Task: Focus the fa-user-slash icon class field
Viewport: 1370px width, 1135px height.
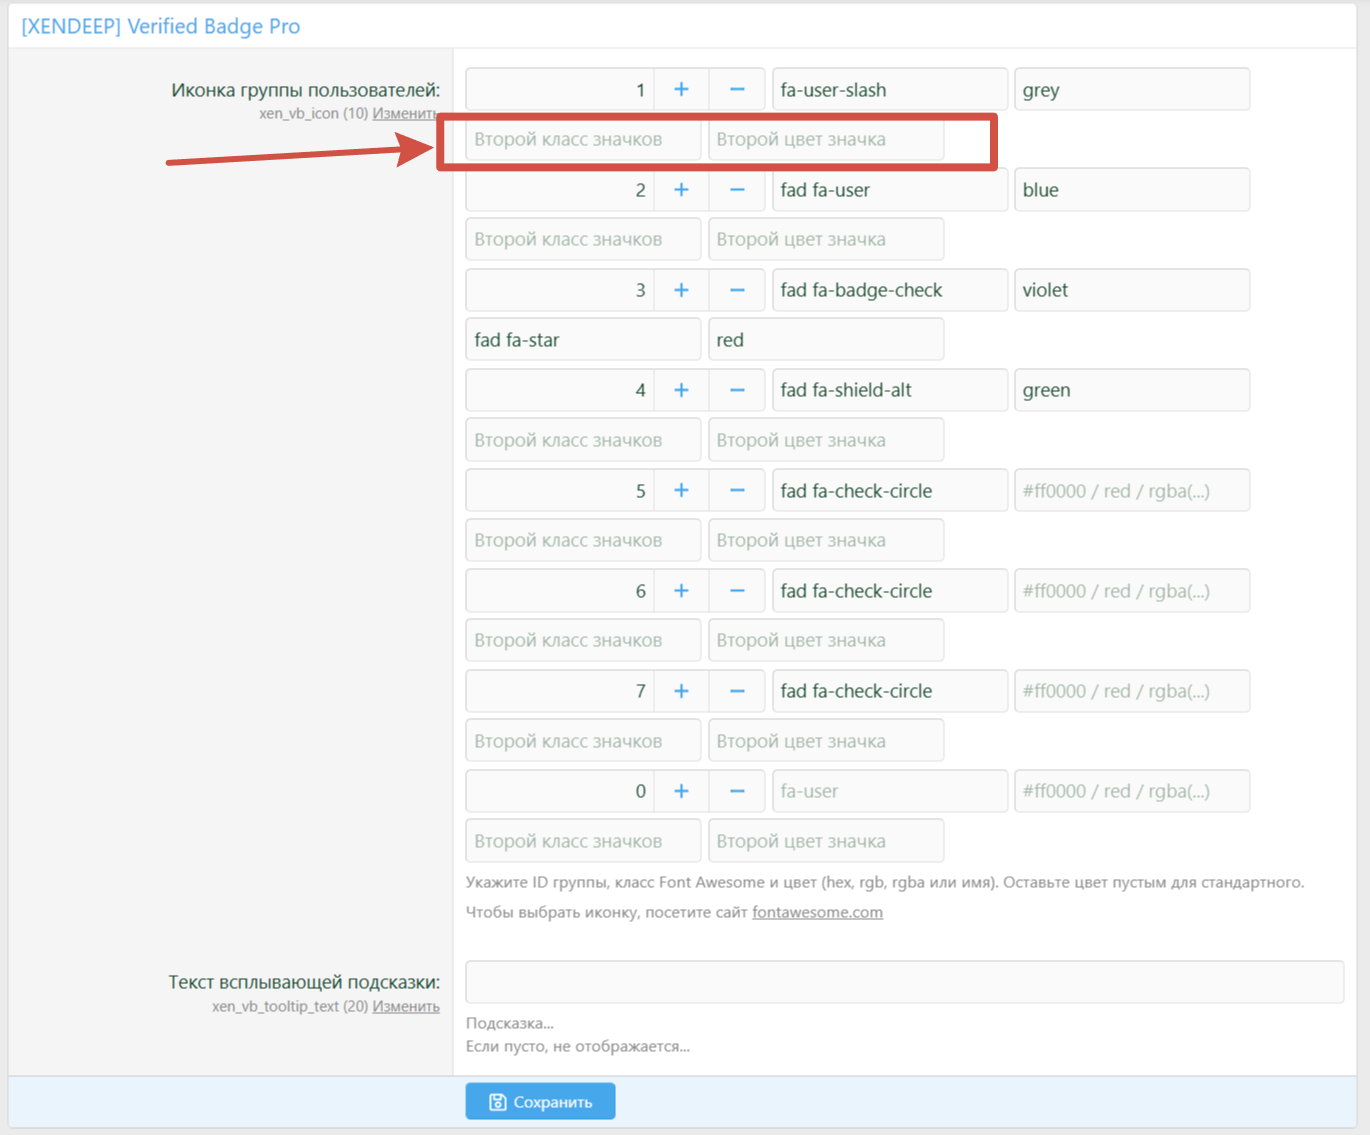Action: 890,90
